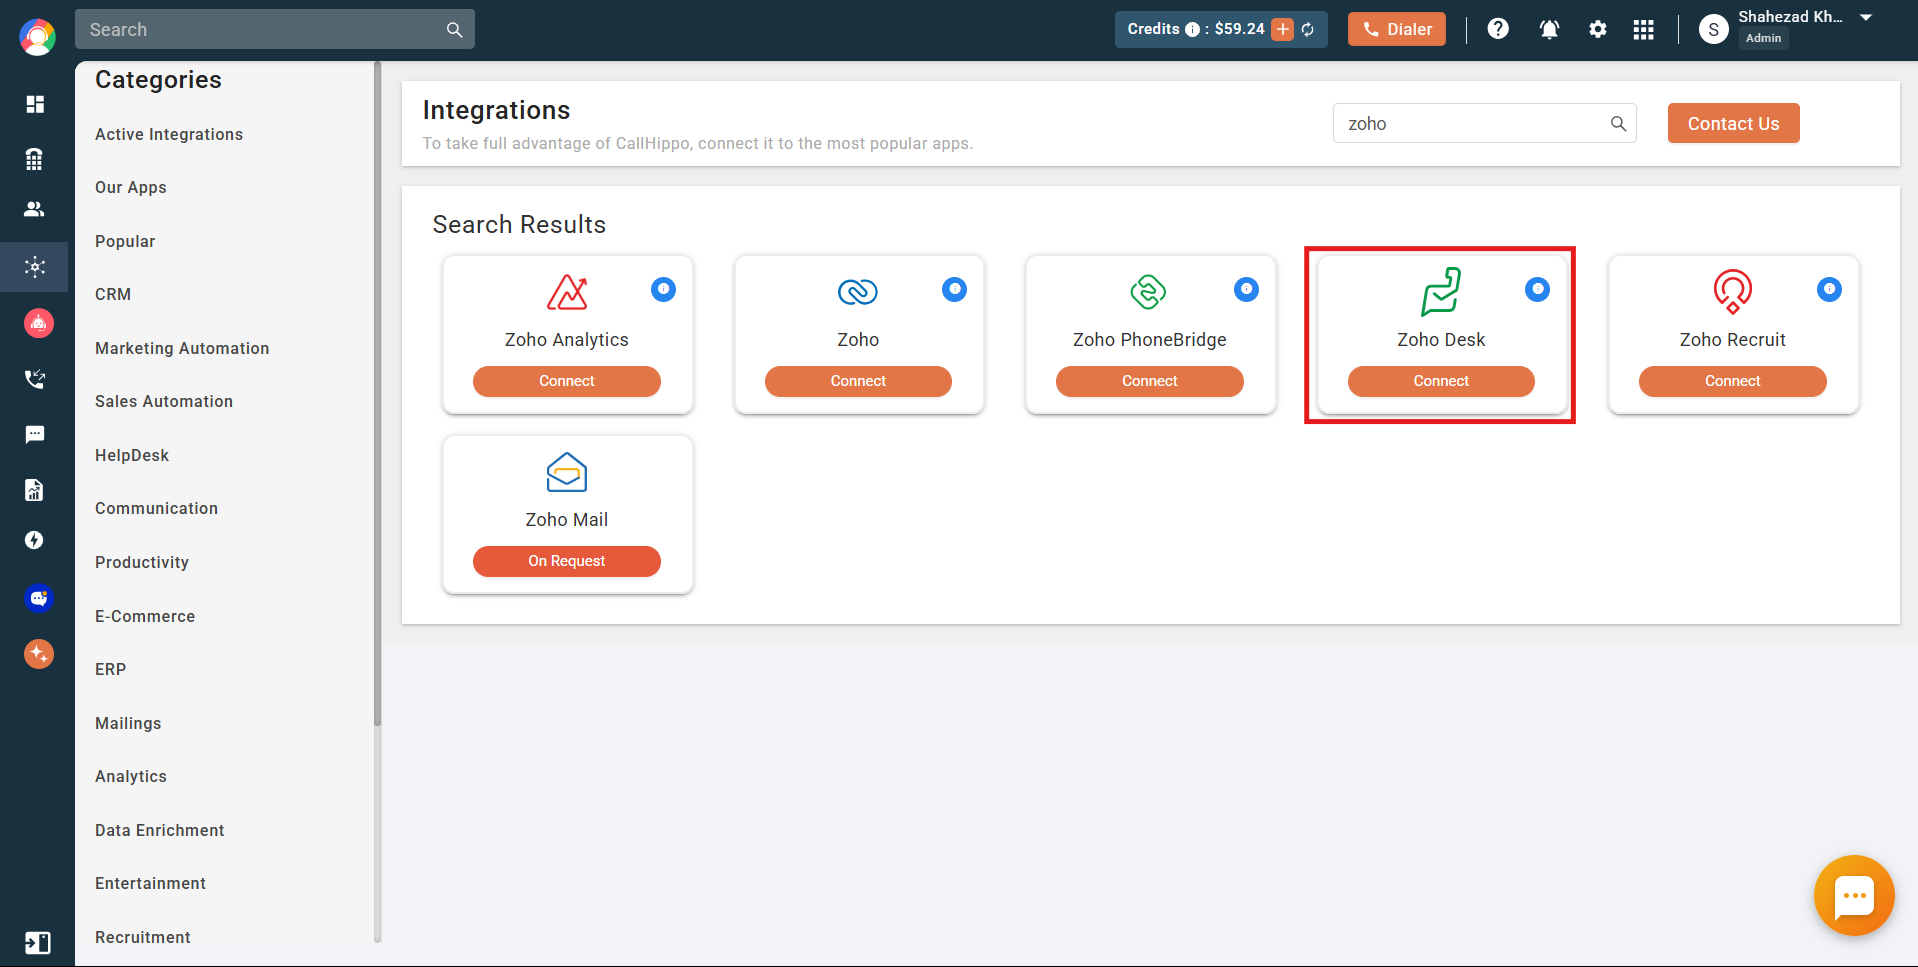
Task: Click the info icon on Zoho card
Action: (955, 289)
